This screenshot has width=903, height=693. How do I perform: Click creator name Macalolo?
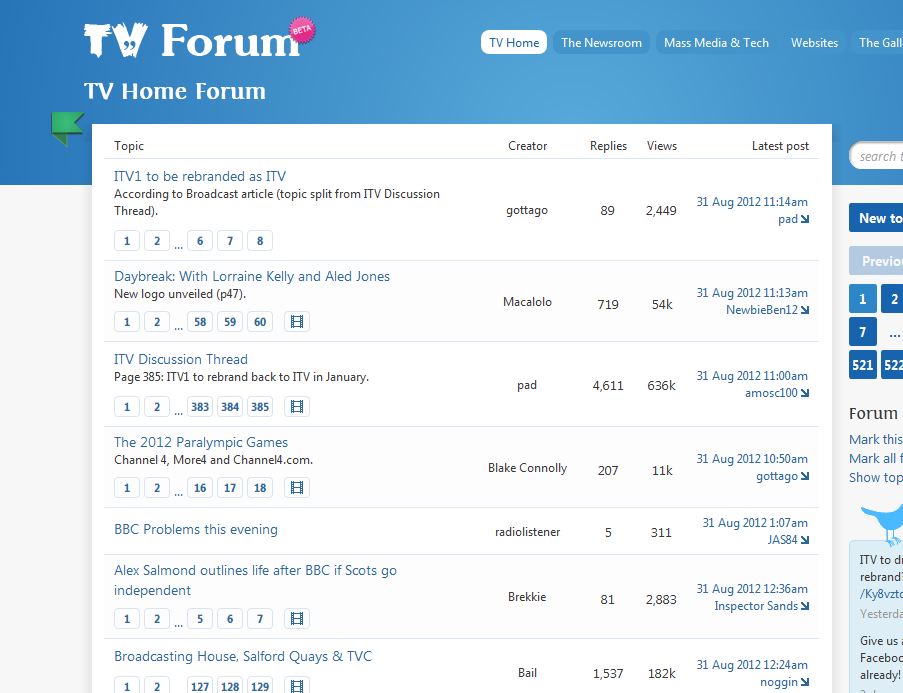pyautogui.click(x=528, y=302)
